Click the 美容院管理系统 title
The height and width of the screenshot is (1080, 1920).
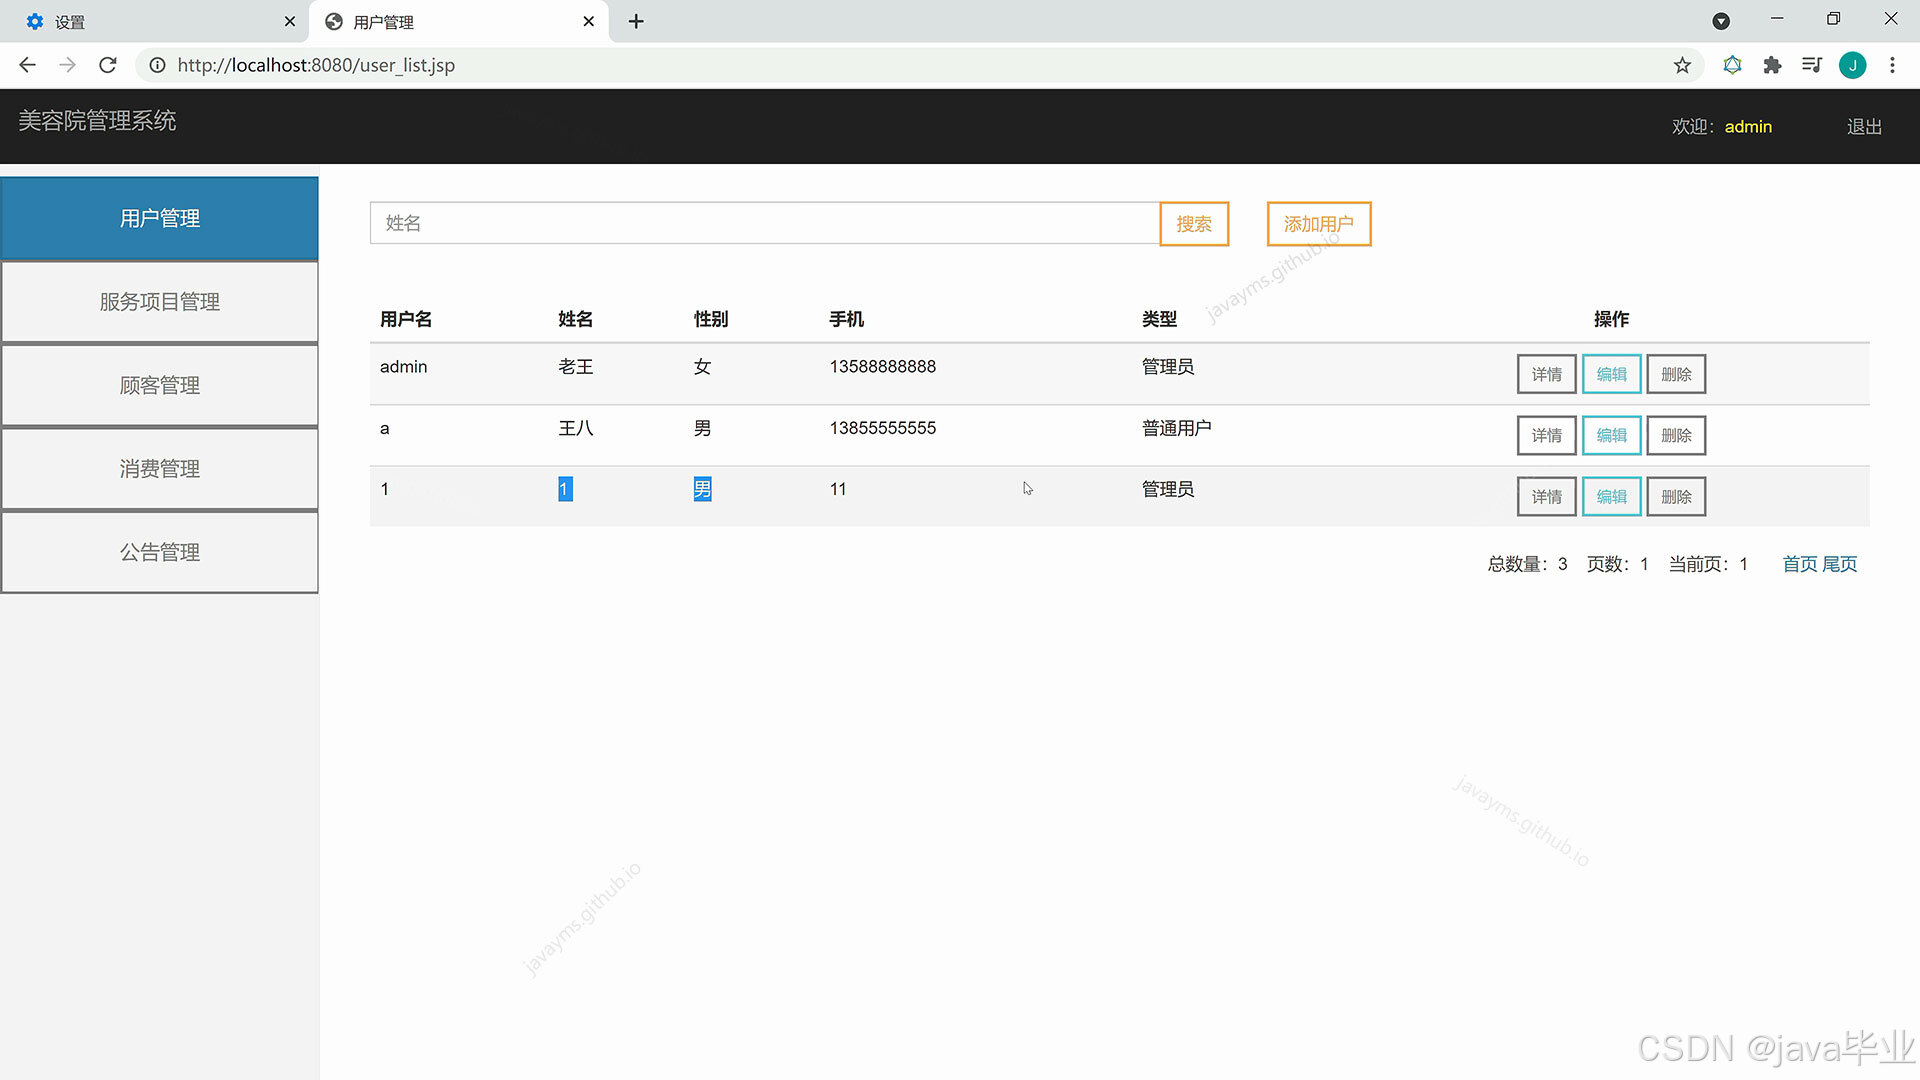(97, 121)
